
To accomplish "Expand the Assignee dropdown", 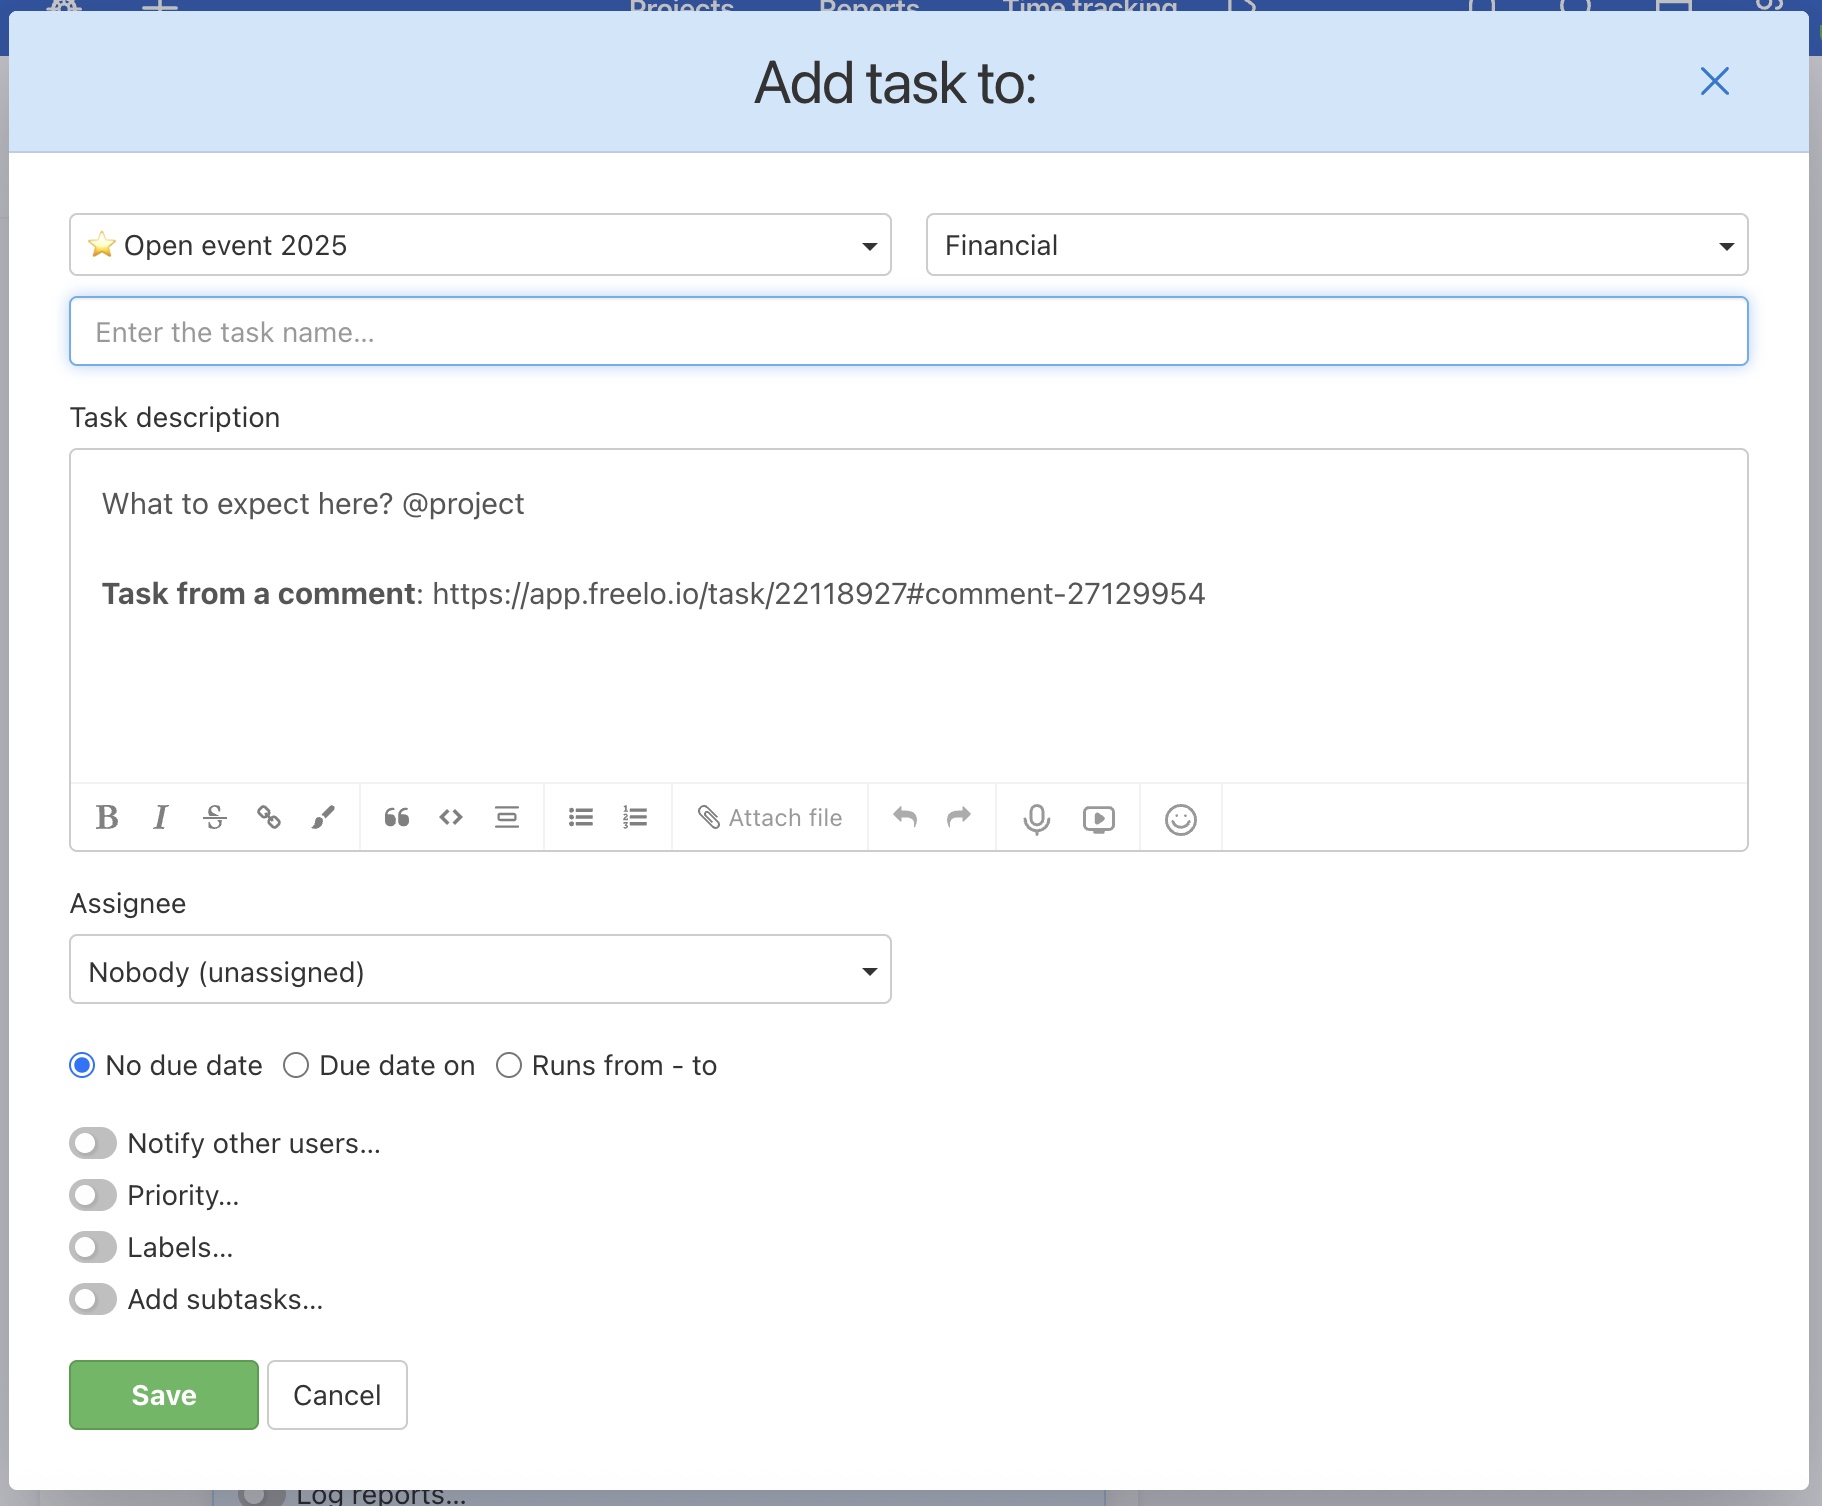I will point(480,970).
